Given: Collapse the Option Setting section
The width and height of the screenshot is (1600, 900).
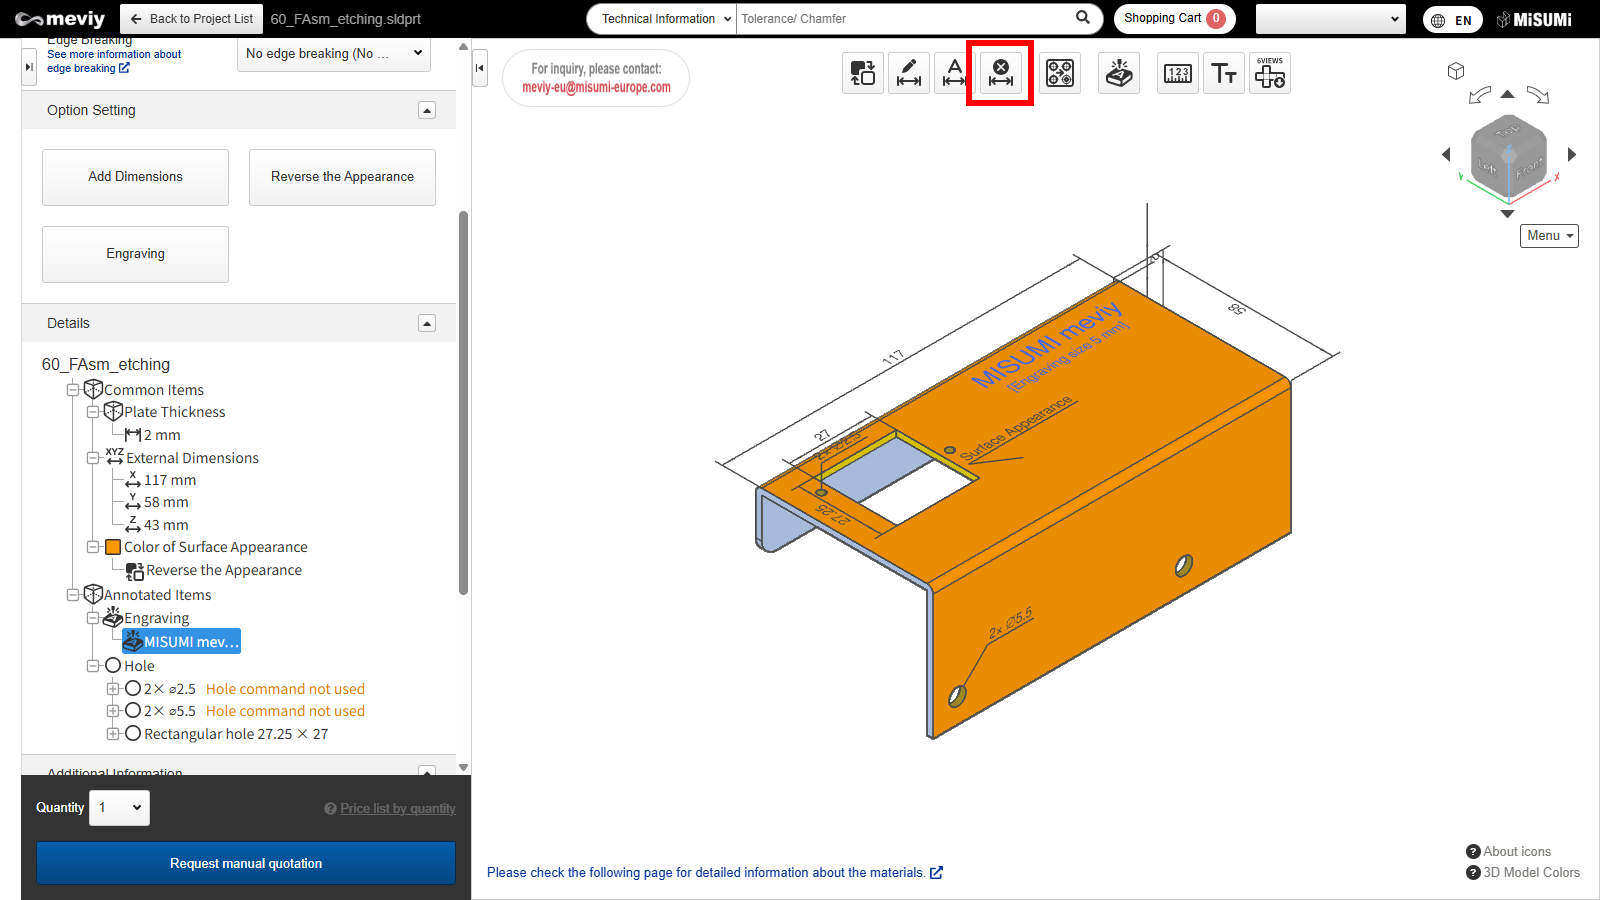Looking at the screenshot, I should pos(427,110).
